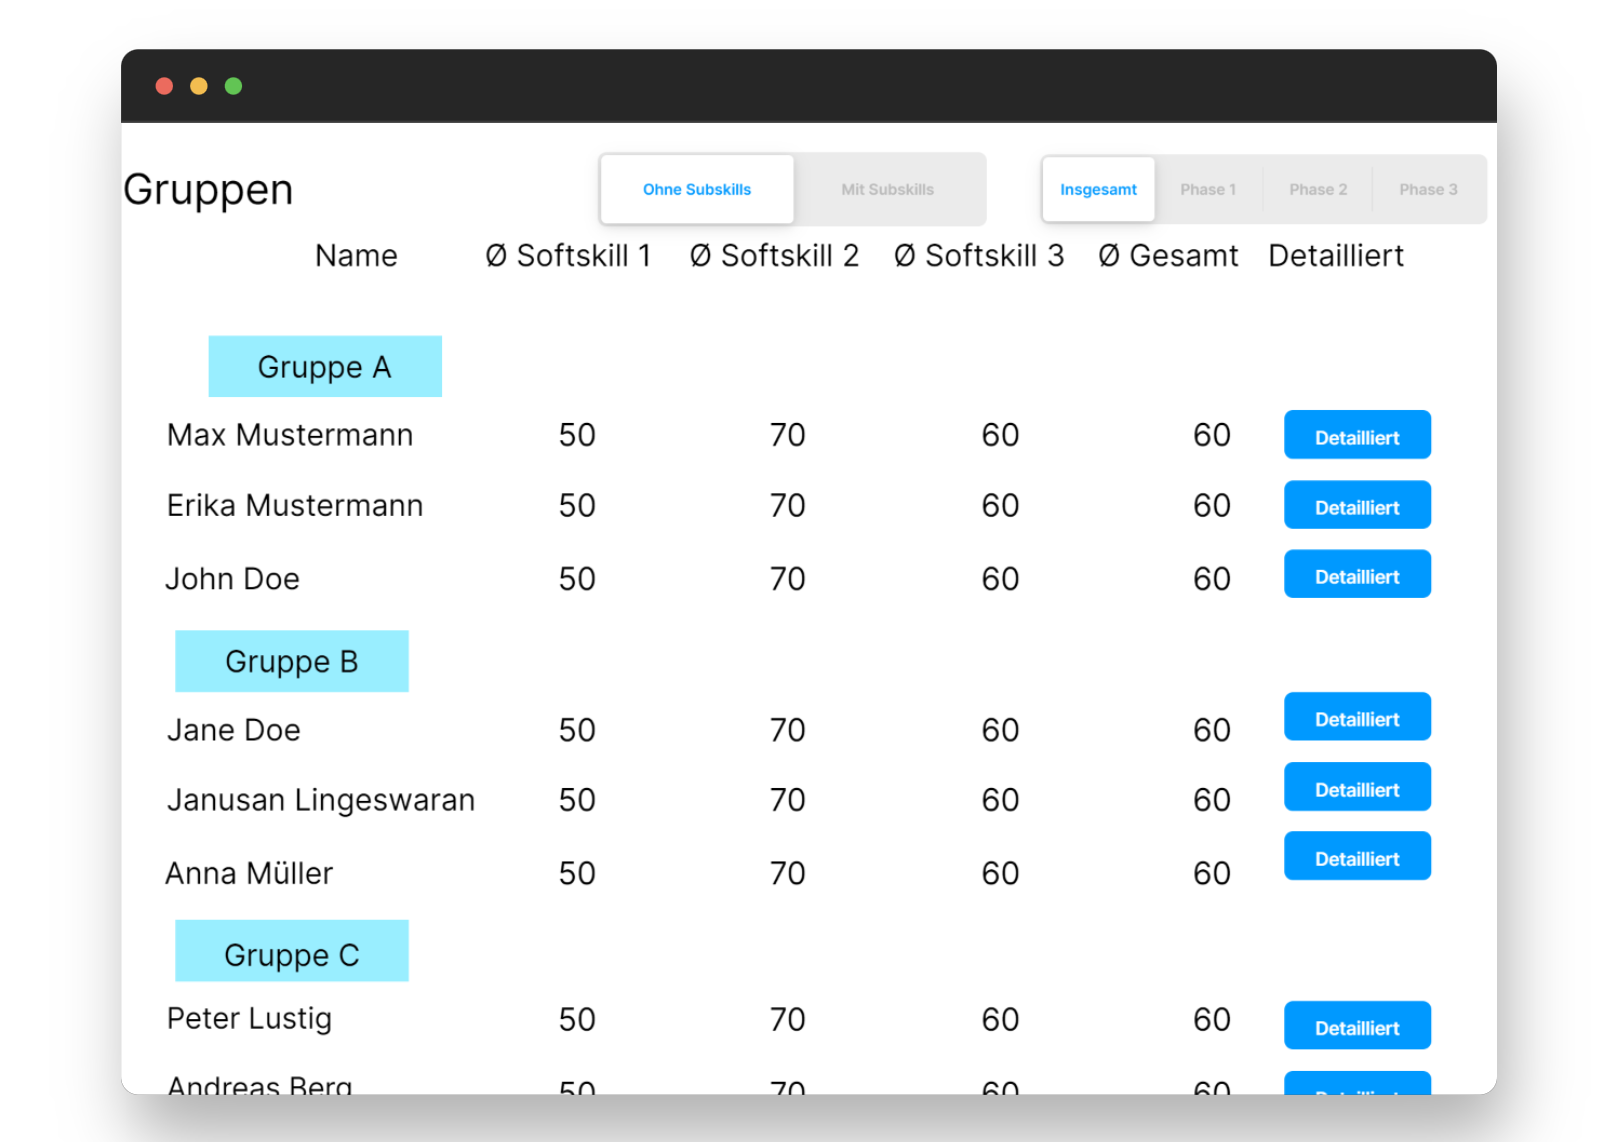1616x1142 pixels.
Task: Click the Ø Gesamt column header
Action: 1168,256
